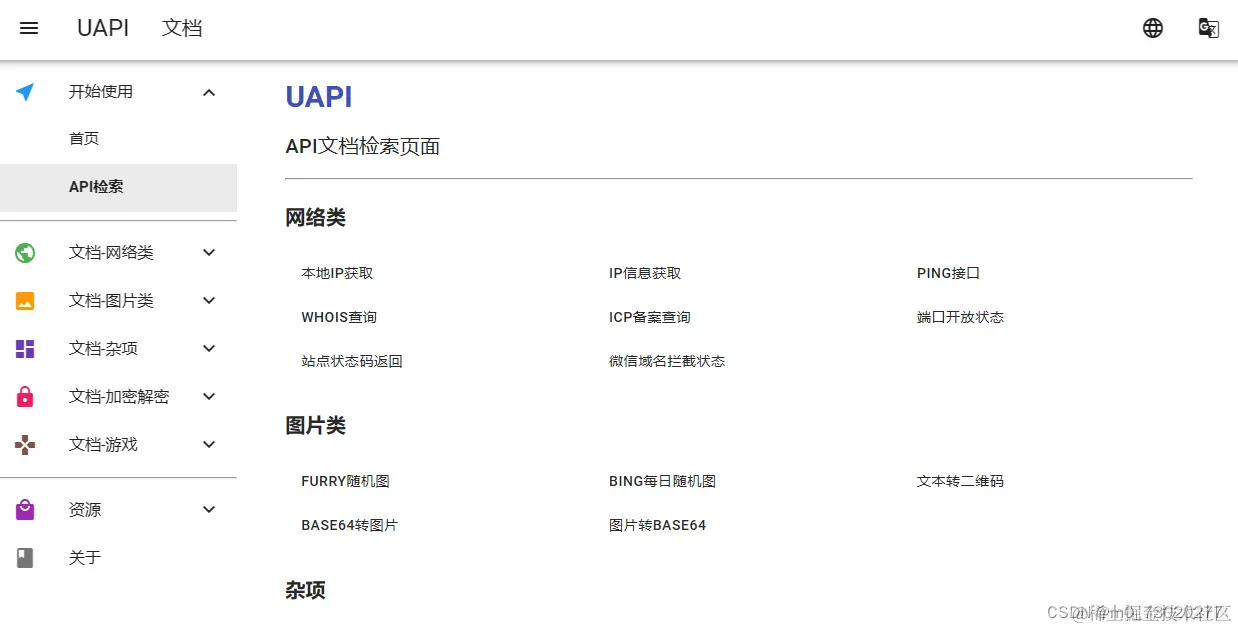Open the 微信域名拦截状态 link
The width and height of the screenshot is (1238, 630).
click(x=667, y=361)
